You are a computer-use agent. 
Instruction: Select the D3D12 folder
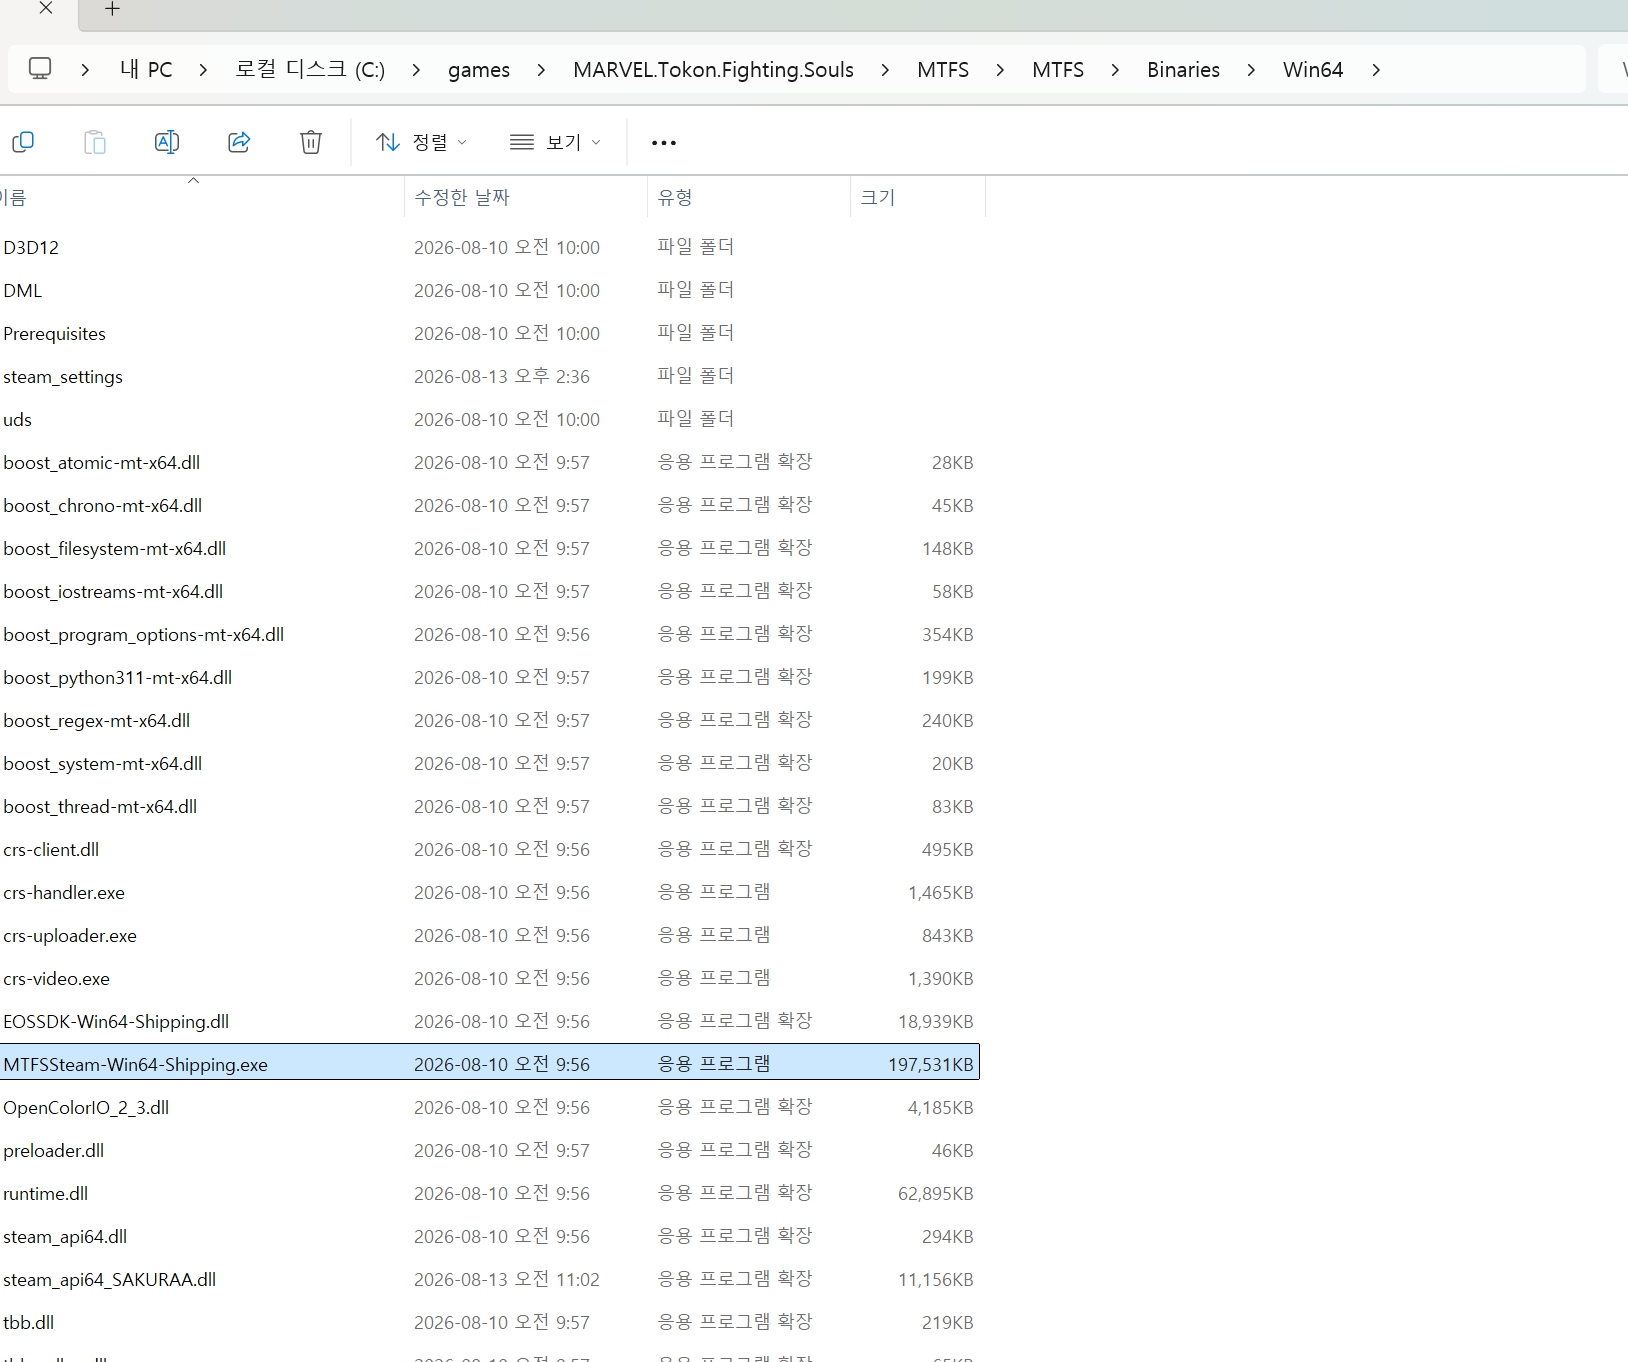(490, 247)
